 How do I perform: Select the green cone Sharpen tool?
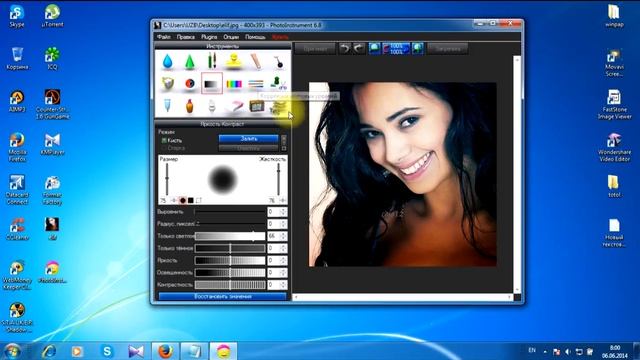click(x=189, y=61)
